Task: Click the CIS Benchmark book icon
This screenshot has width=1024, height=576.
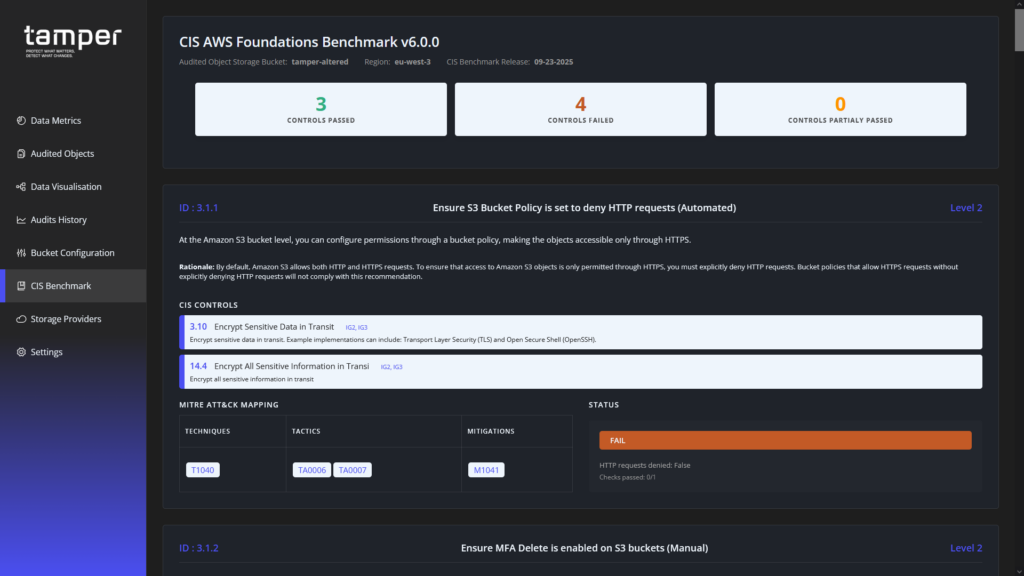Action: click(21, 286)
